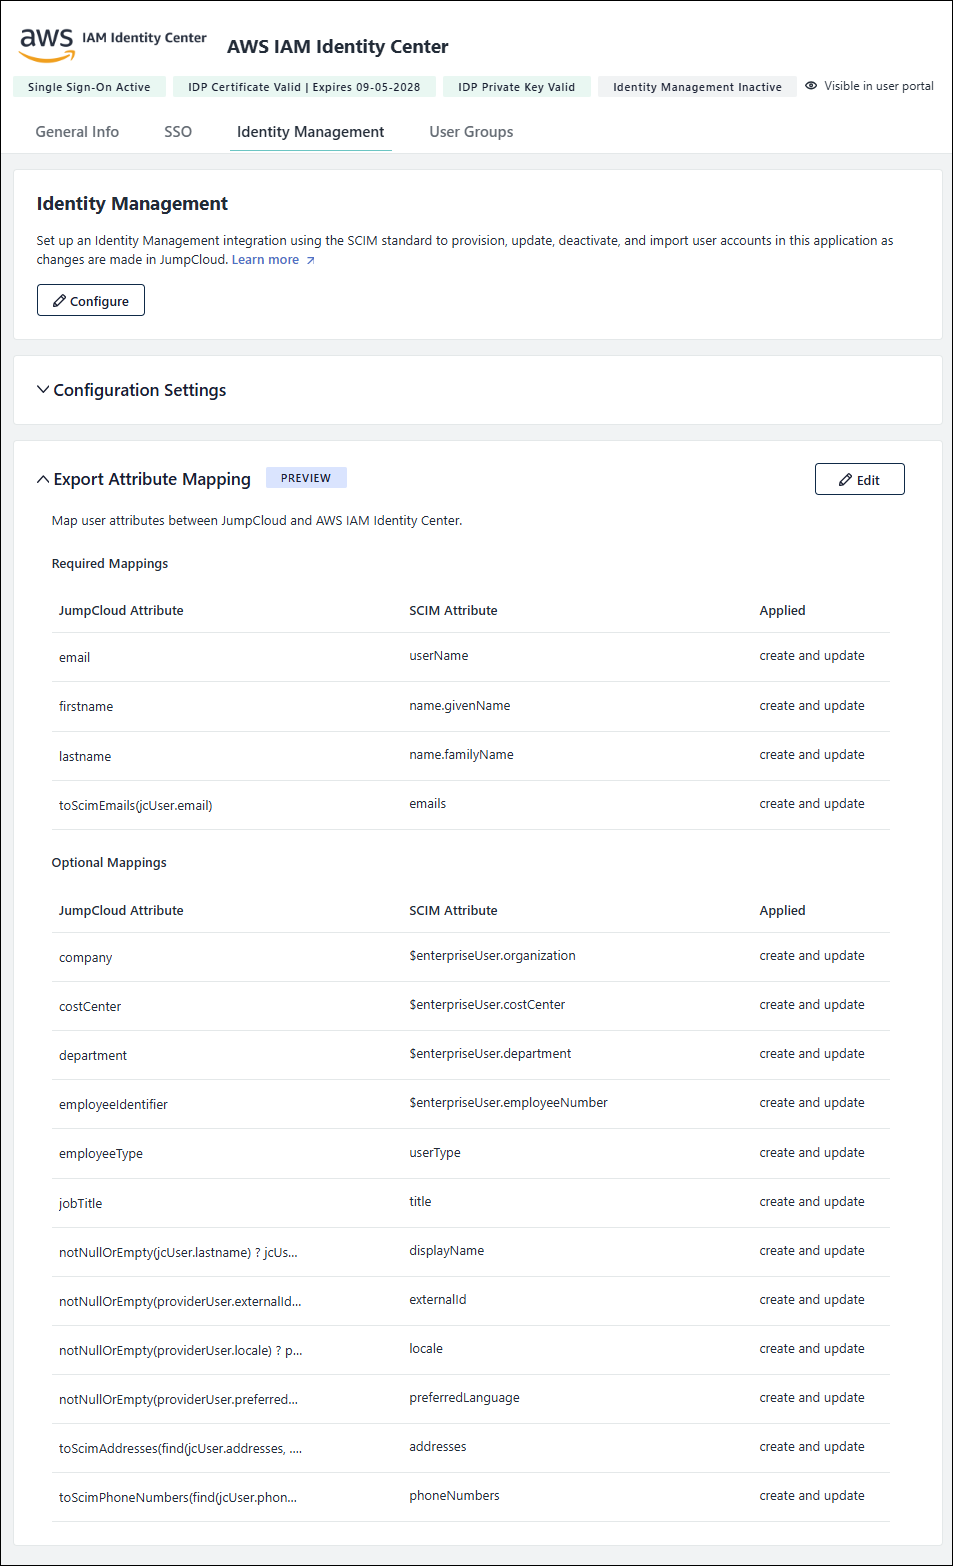Image resolution: width=953 pixels, height=1566 pixels.
Task: Click the AWS logo icon
Action: click(47, 44)
